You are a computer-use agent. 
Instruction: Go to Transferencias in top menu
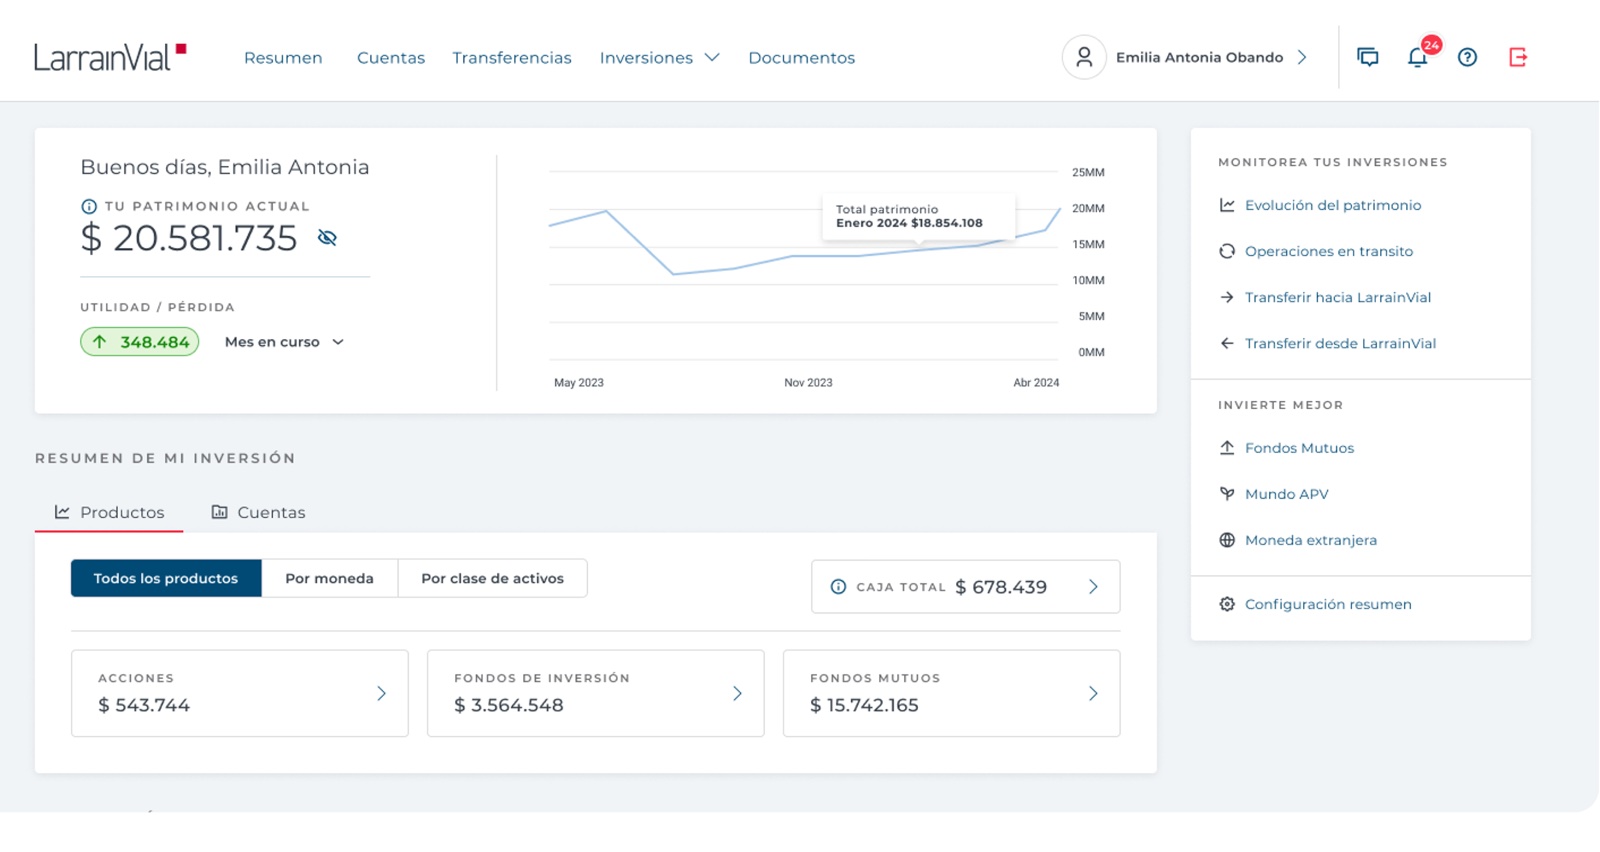(512, 58)
